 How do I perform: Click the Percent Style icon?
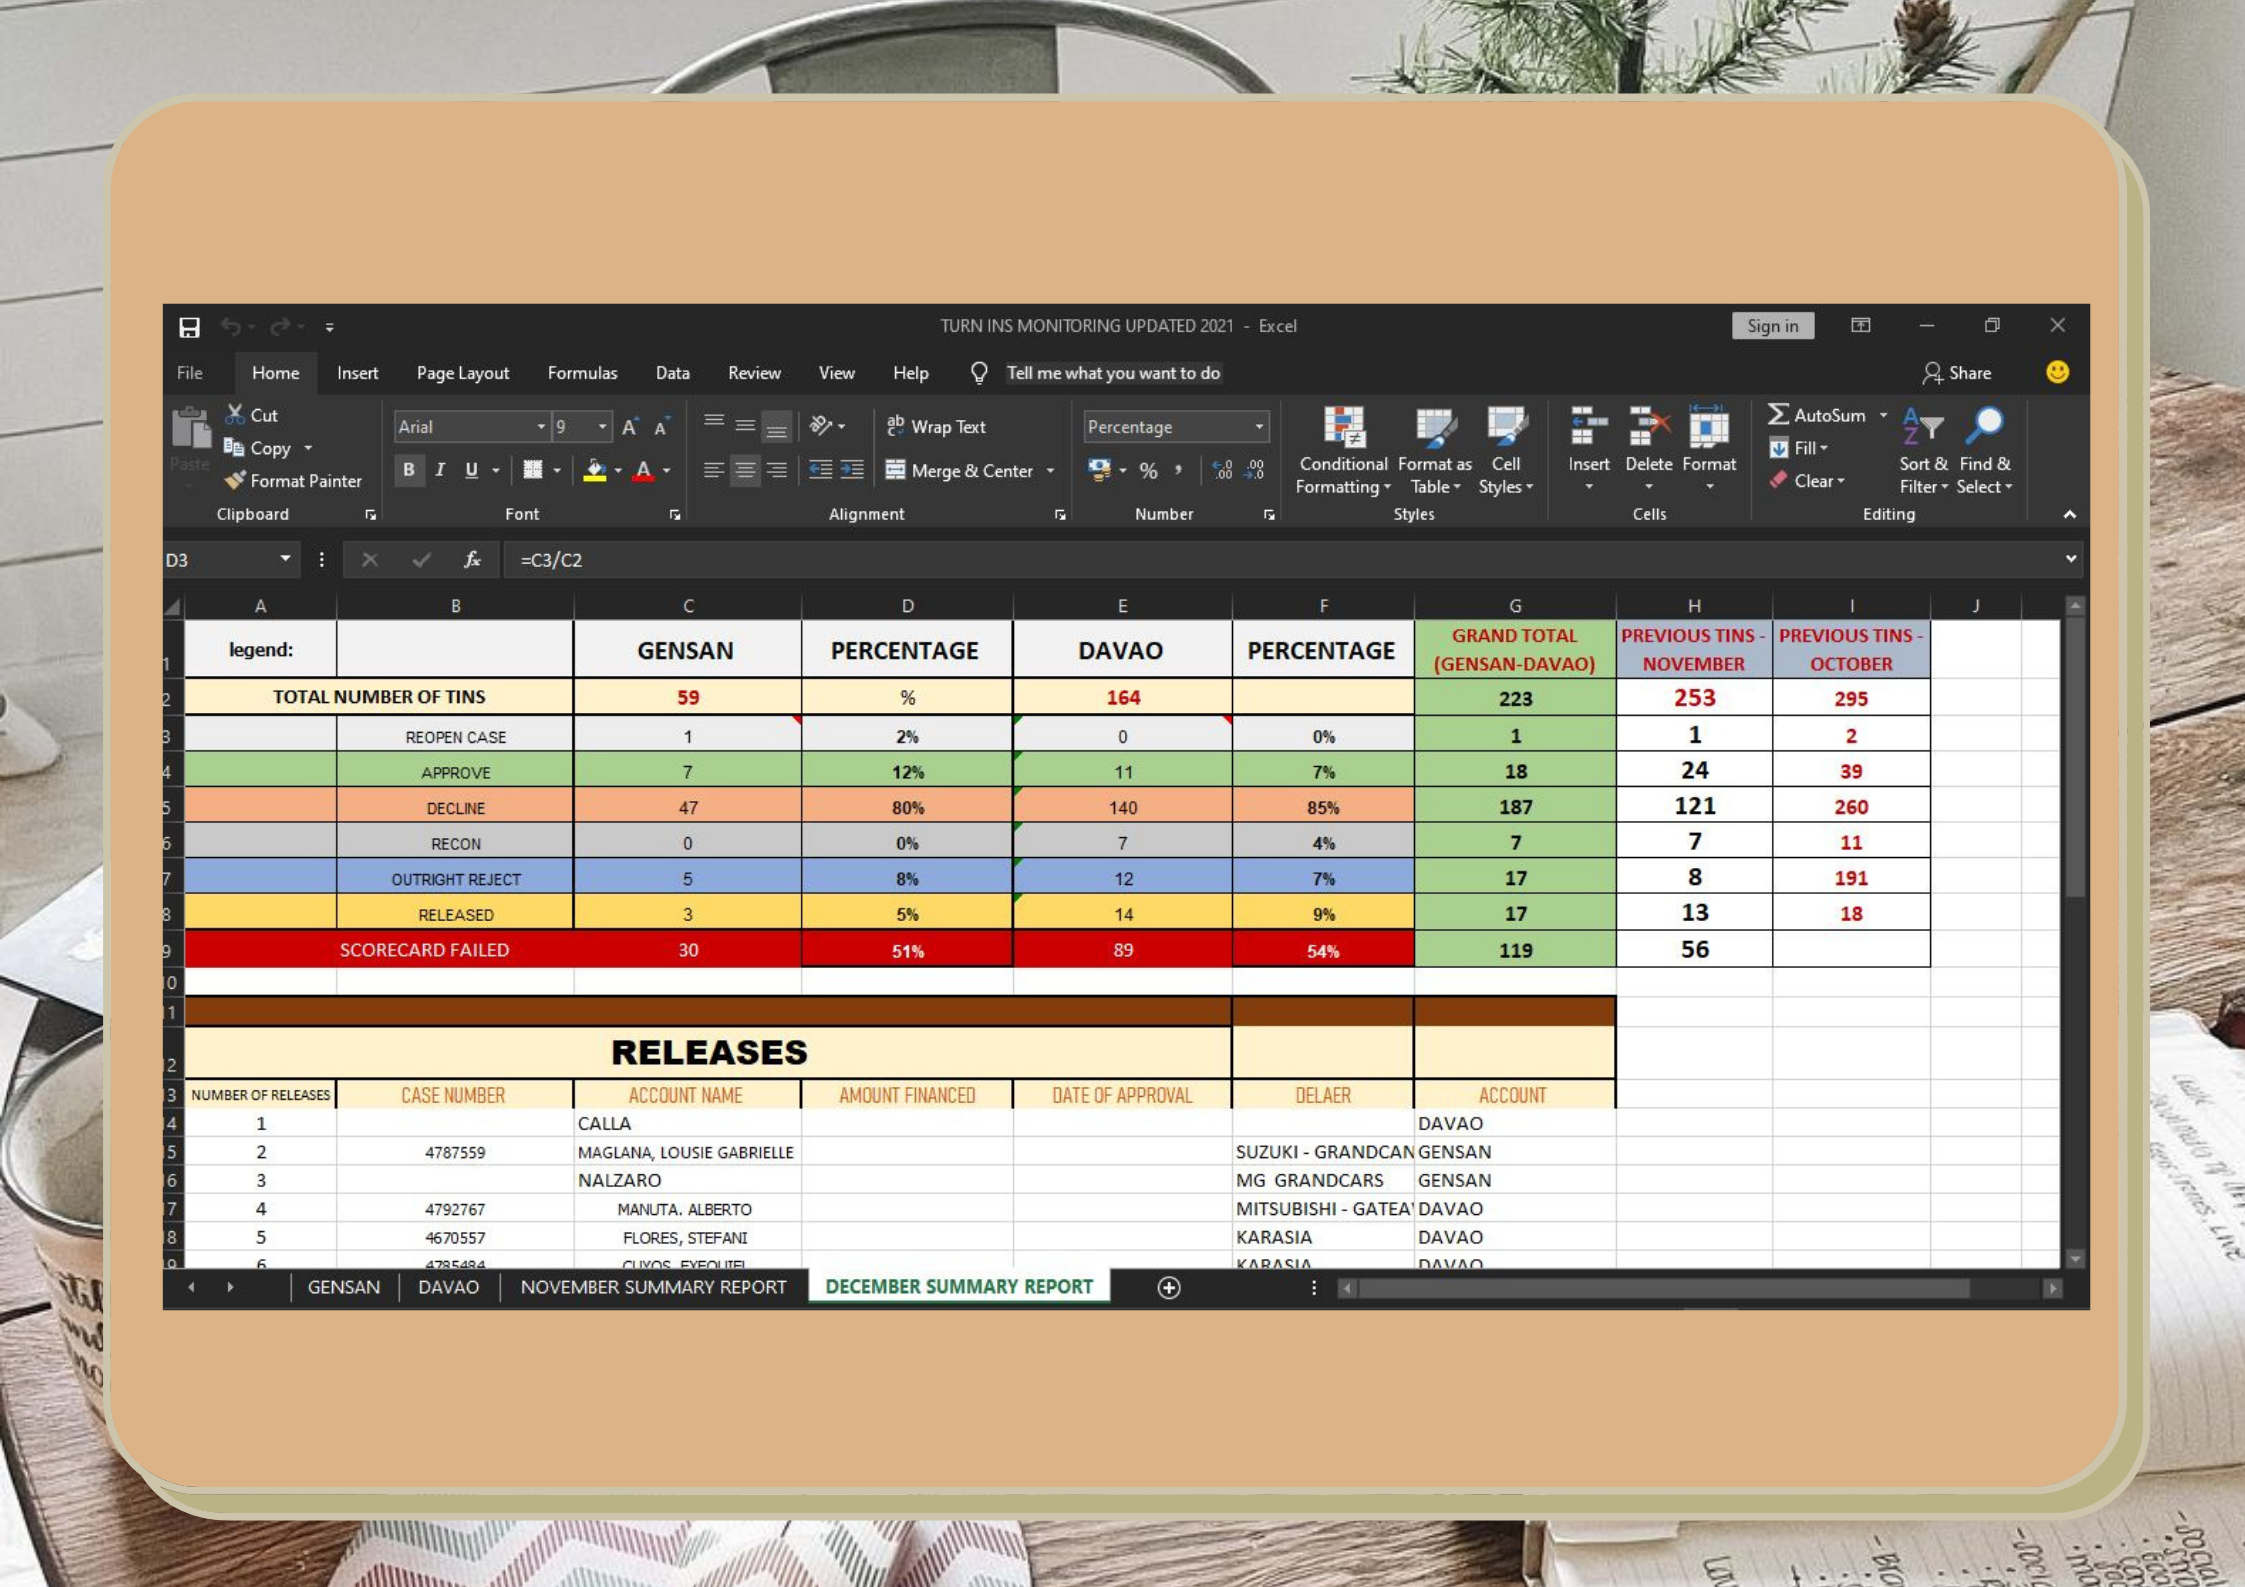[1148, 471]
